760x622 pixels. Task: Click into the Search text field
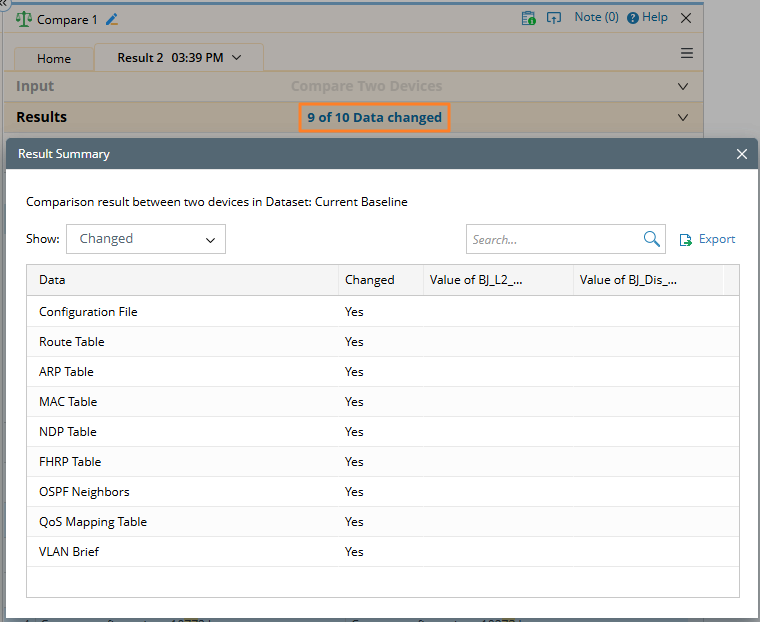[555, 240]
